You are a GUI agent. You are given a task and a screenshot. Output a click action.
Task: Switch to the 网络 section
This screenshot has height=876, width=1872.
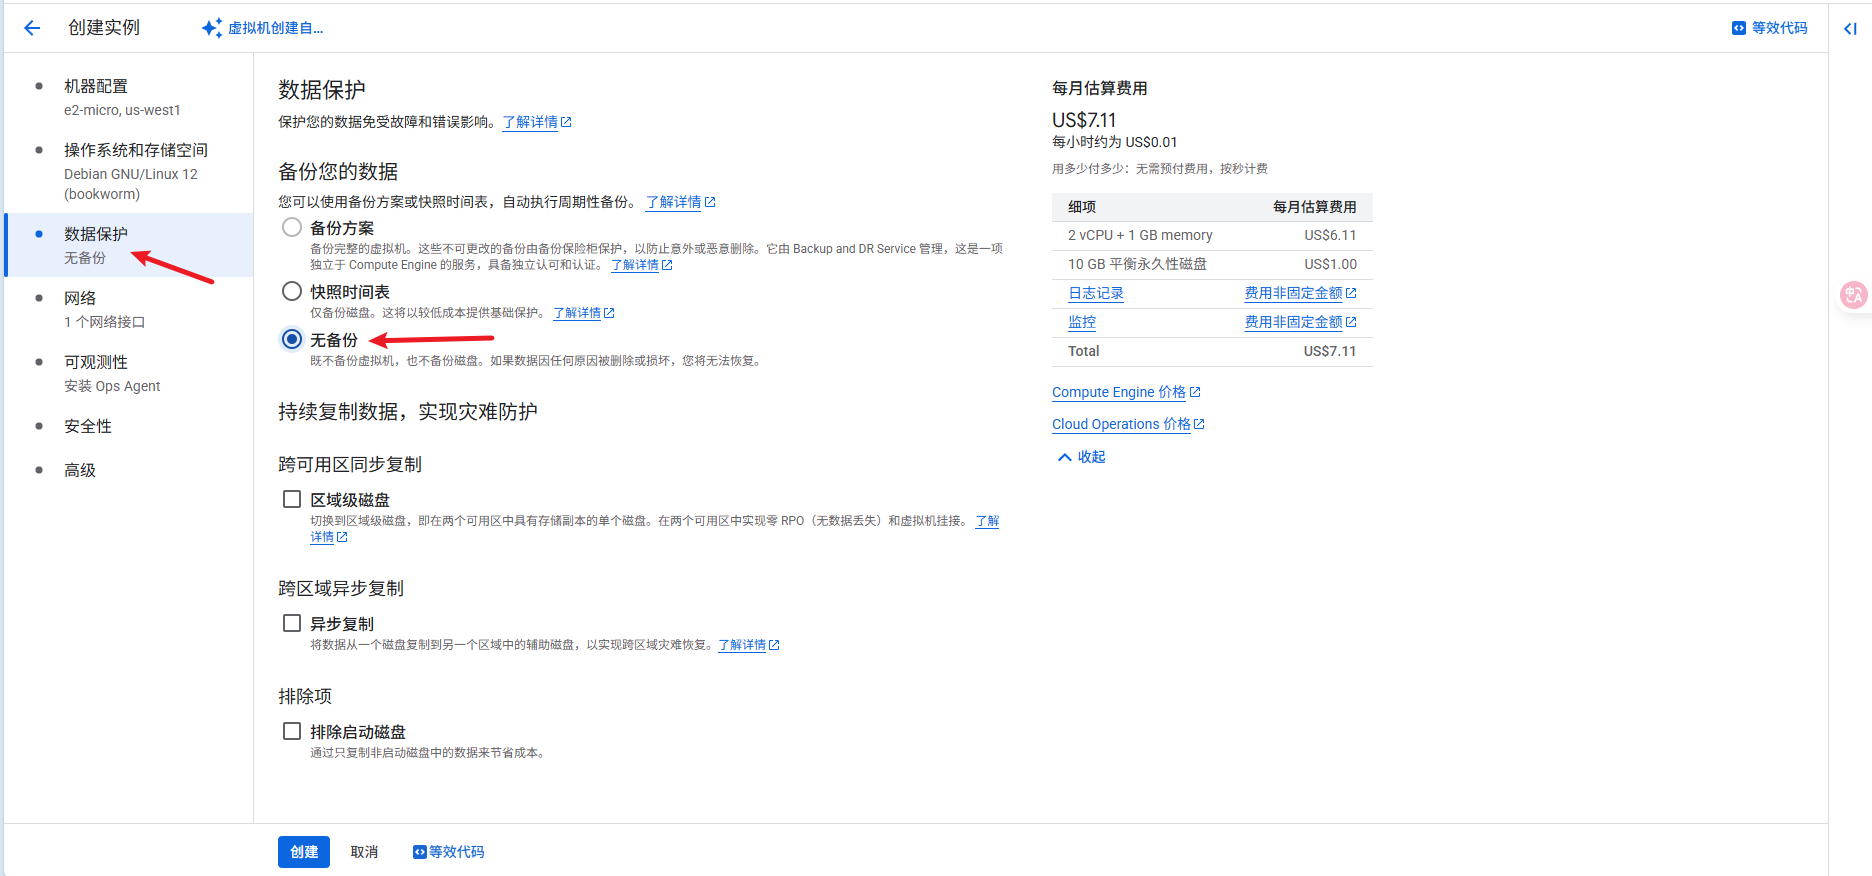click(80, 298)
